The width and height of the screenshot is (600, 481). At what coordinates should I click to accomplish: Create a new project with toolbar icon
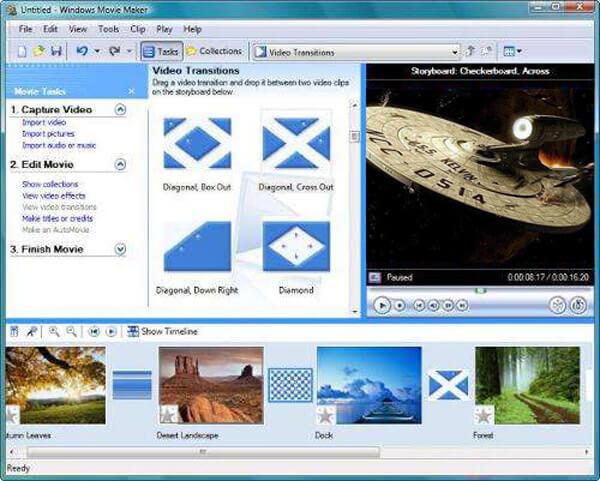click(x=22, y=51)
